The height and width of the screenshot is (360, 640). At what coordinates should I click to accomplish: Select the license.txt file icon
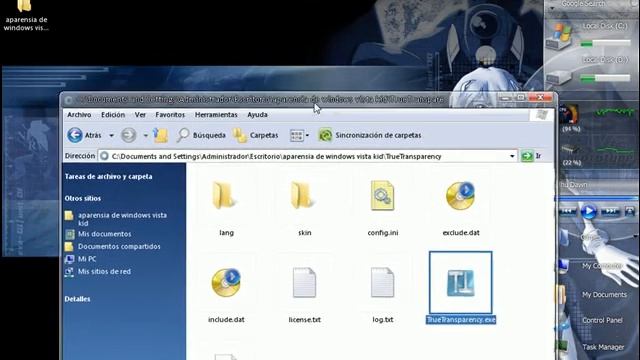pos(304,282)
